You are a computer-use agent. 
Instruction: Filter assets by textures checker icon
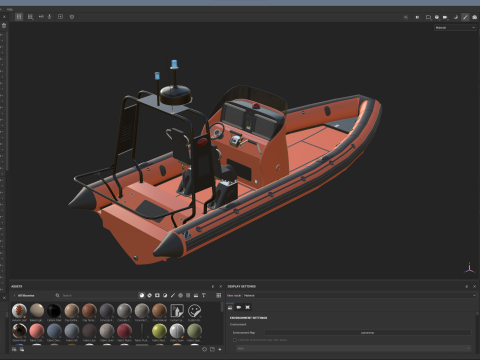pyautogui.click(x=188, y=295)
